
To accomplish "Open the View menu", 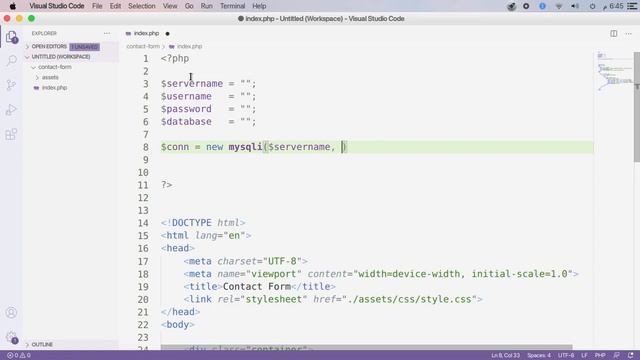I will pos(170,6).
